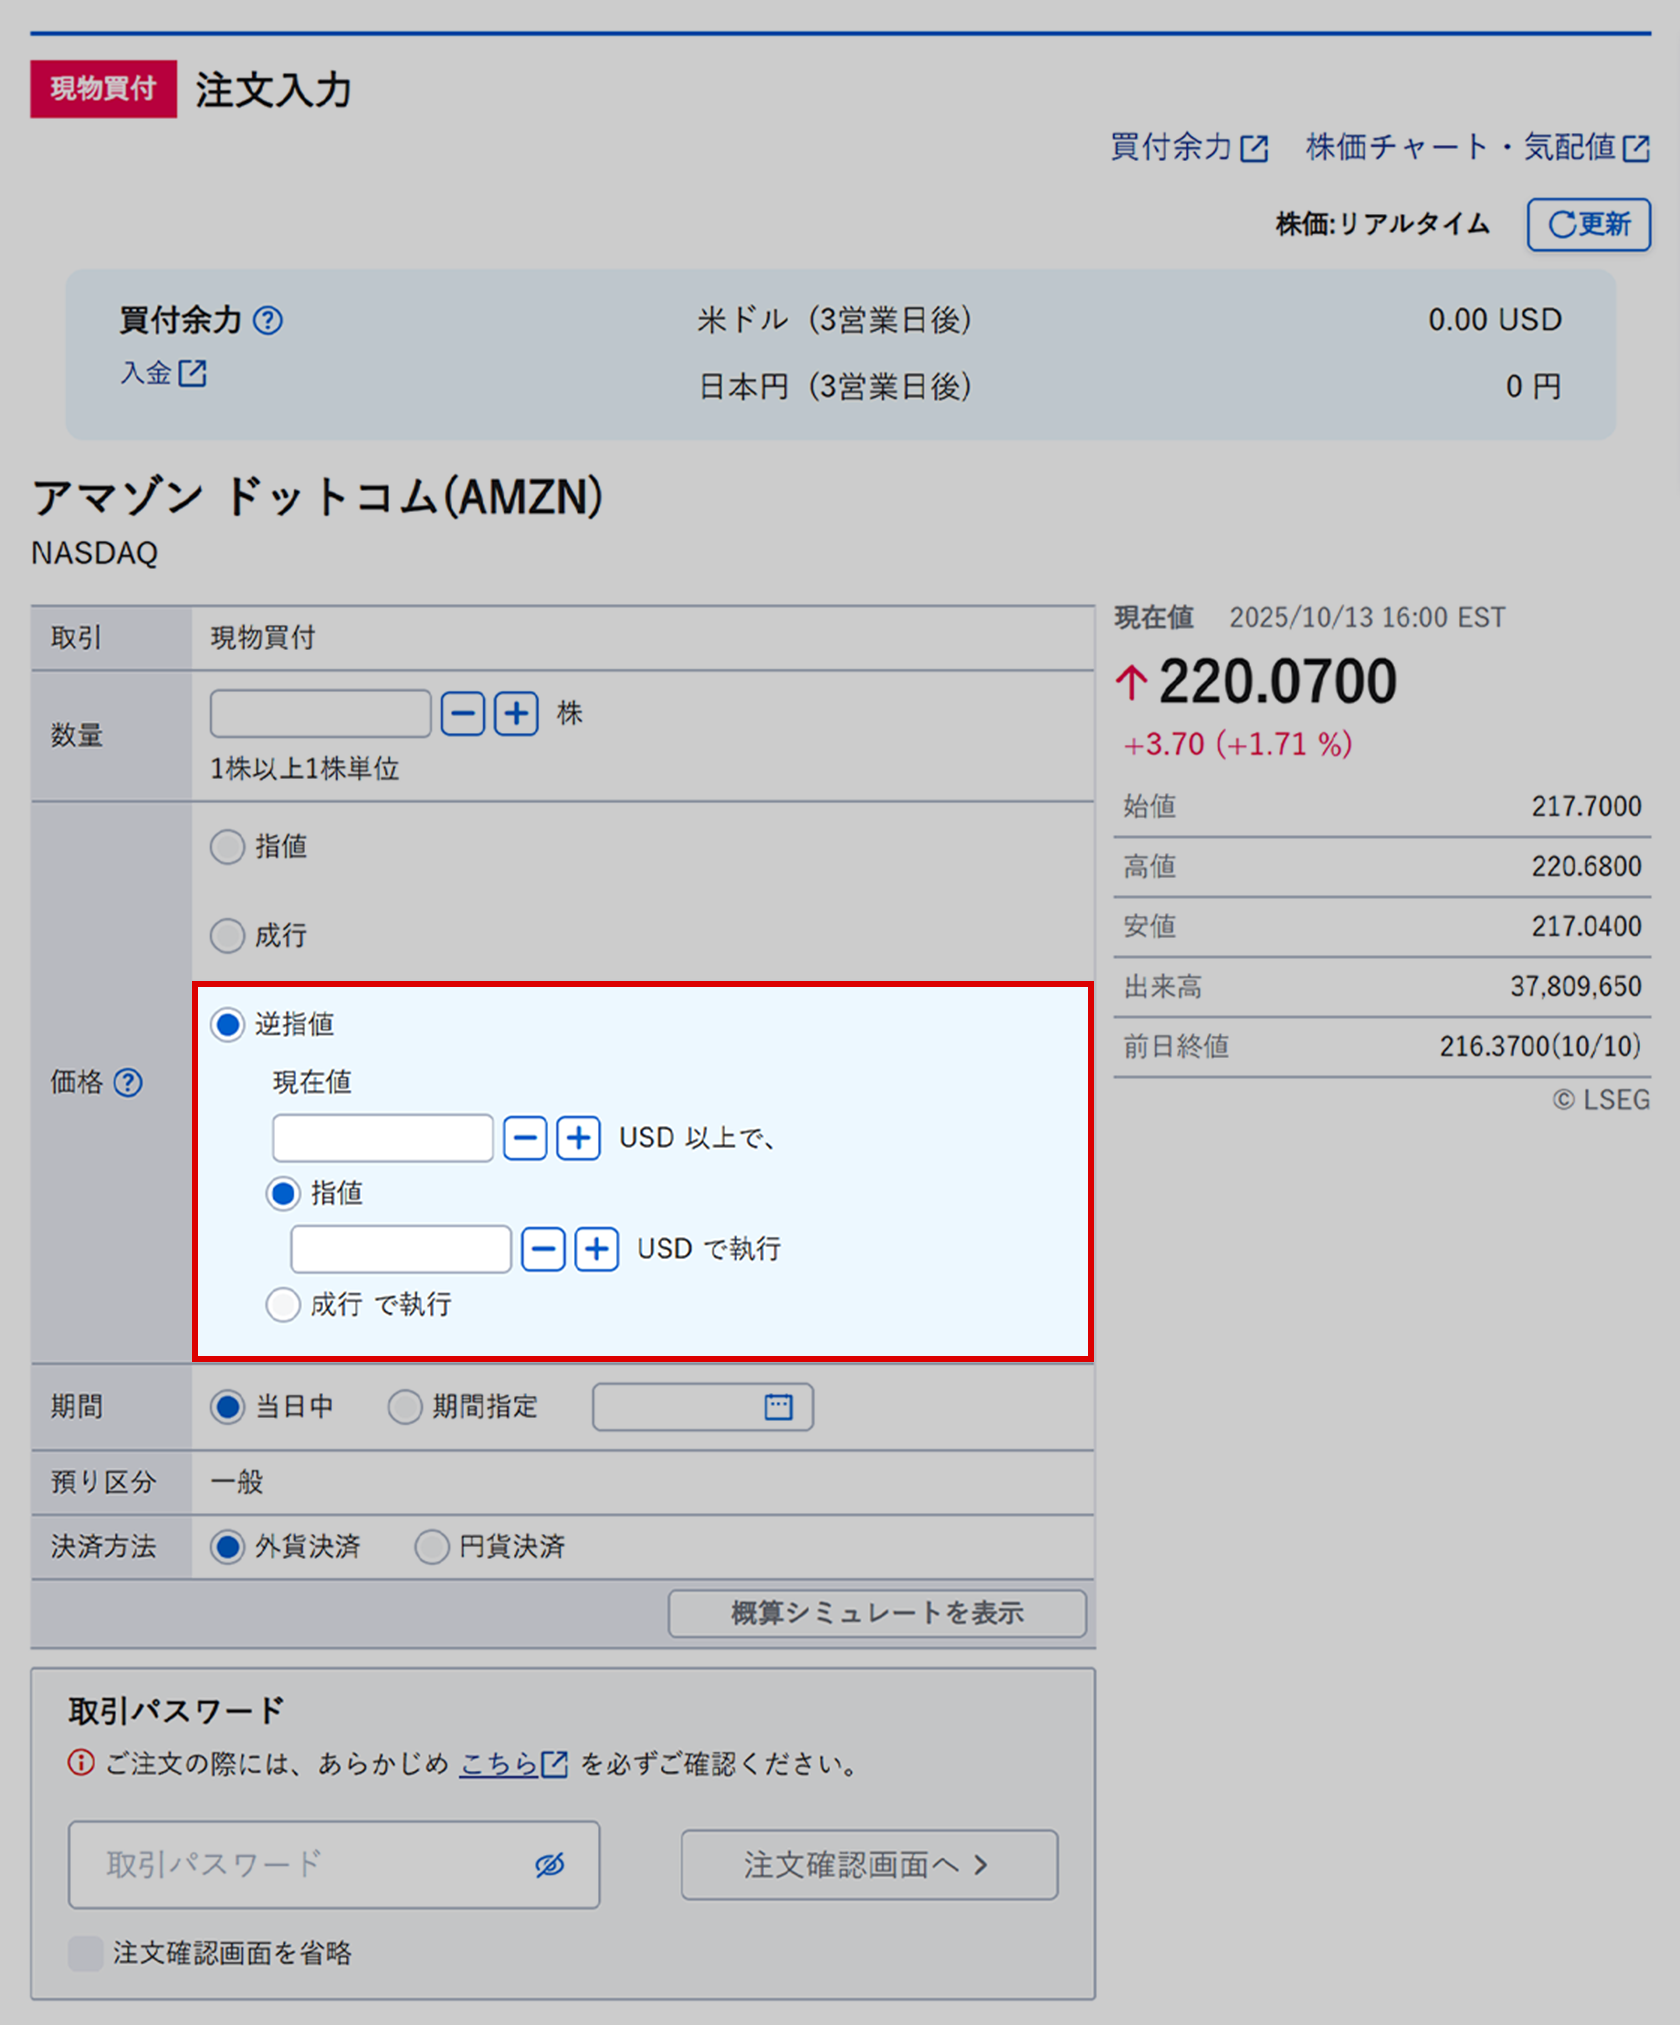Choose 成行で執行 execution option
The width and height of the screenshot is (1680, 2025).
(282, 1305)
